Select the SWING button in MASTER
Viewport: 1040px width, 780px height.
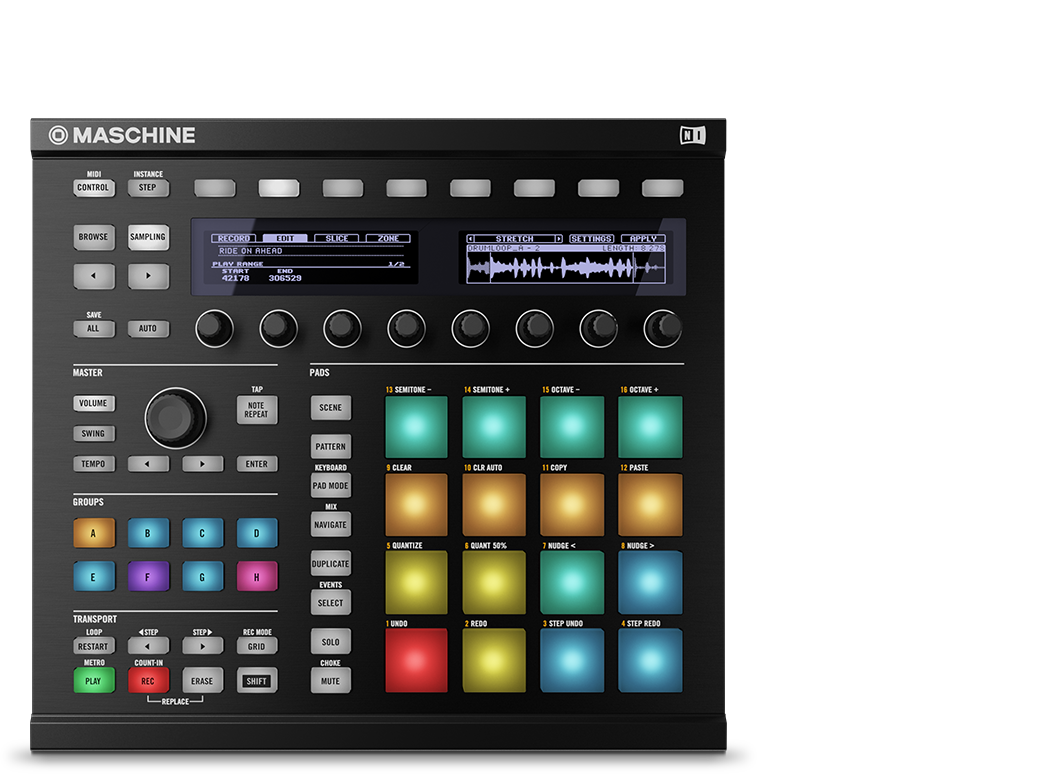click(x=94, y=434)
